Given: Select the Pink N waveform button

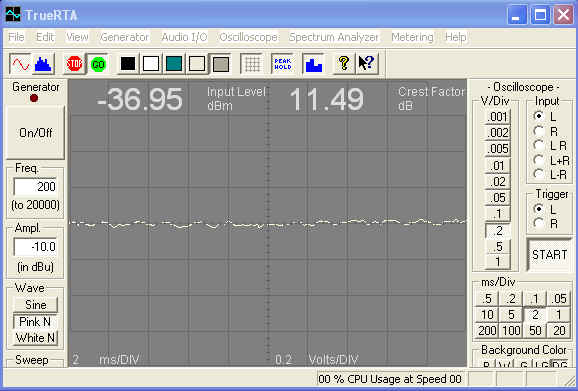Looking at the screenshot, I should pyautogui.click(x=35, y=322).
